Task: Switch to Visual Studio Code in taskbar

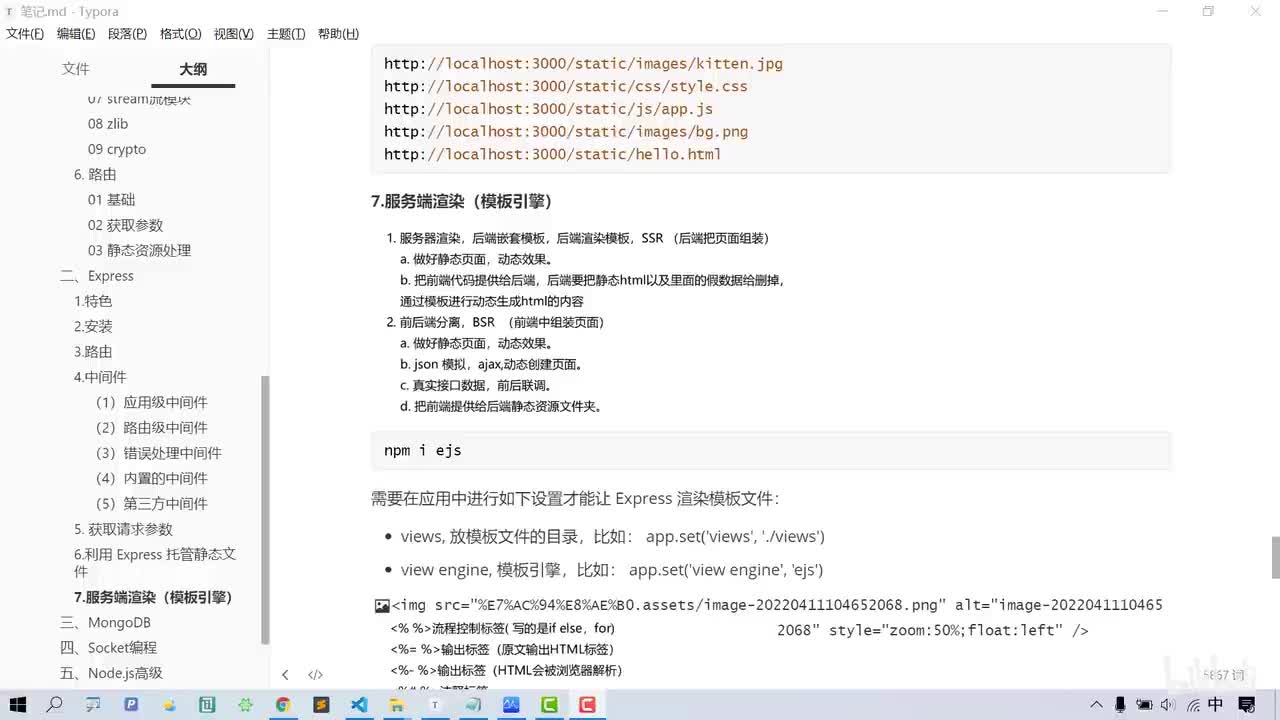Action: (359, 705)
